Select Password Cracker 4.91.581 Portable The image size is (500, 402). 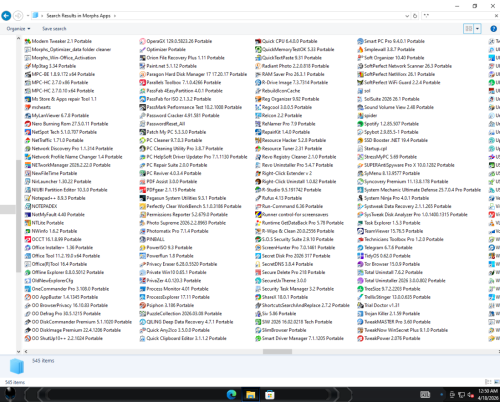[x=180, y=116]
